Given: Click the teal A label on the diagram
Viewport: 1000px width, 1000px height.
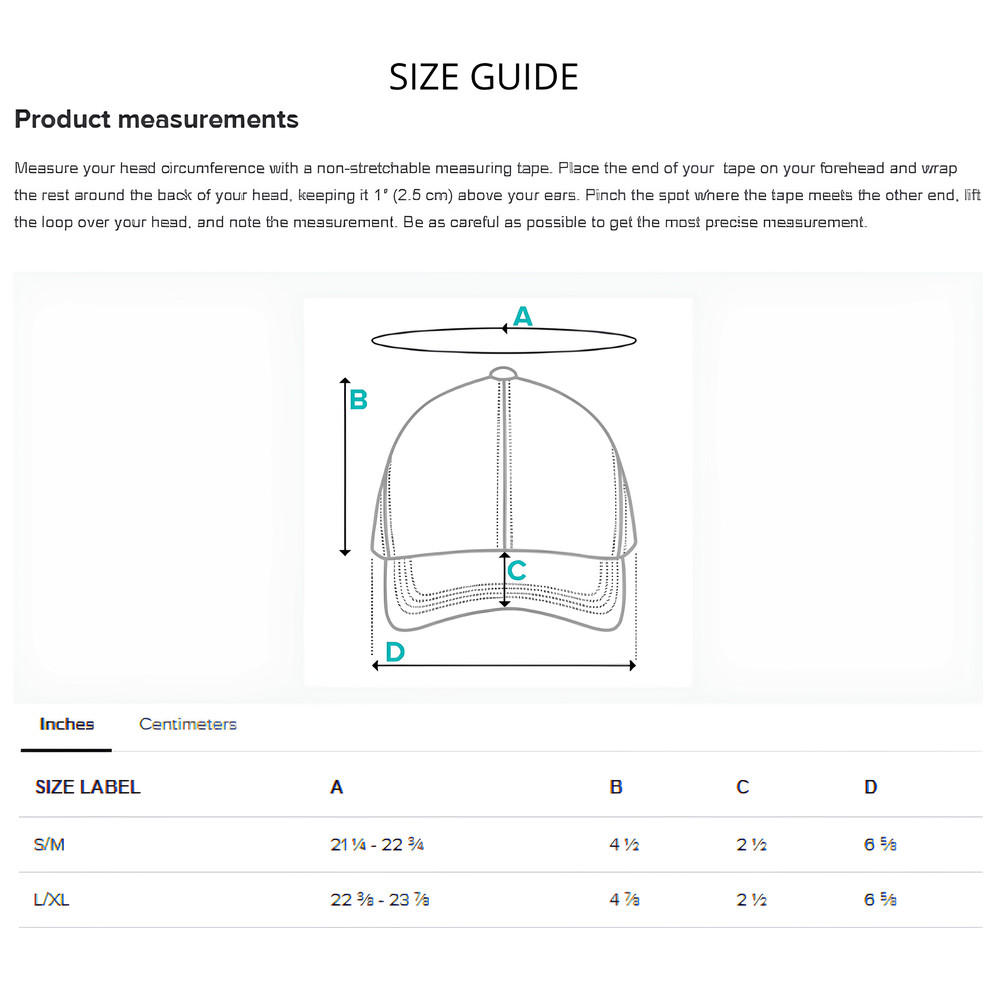Looking at the screenshot, I should [x=522, y=317].
